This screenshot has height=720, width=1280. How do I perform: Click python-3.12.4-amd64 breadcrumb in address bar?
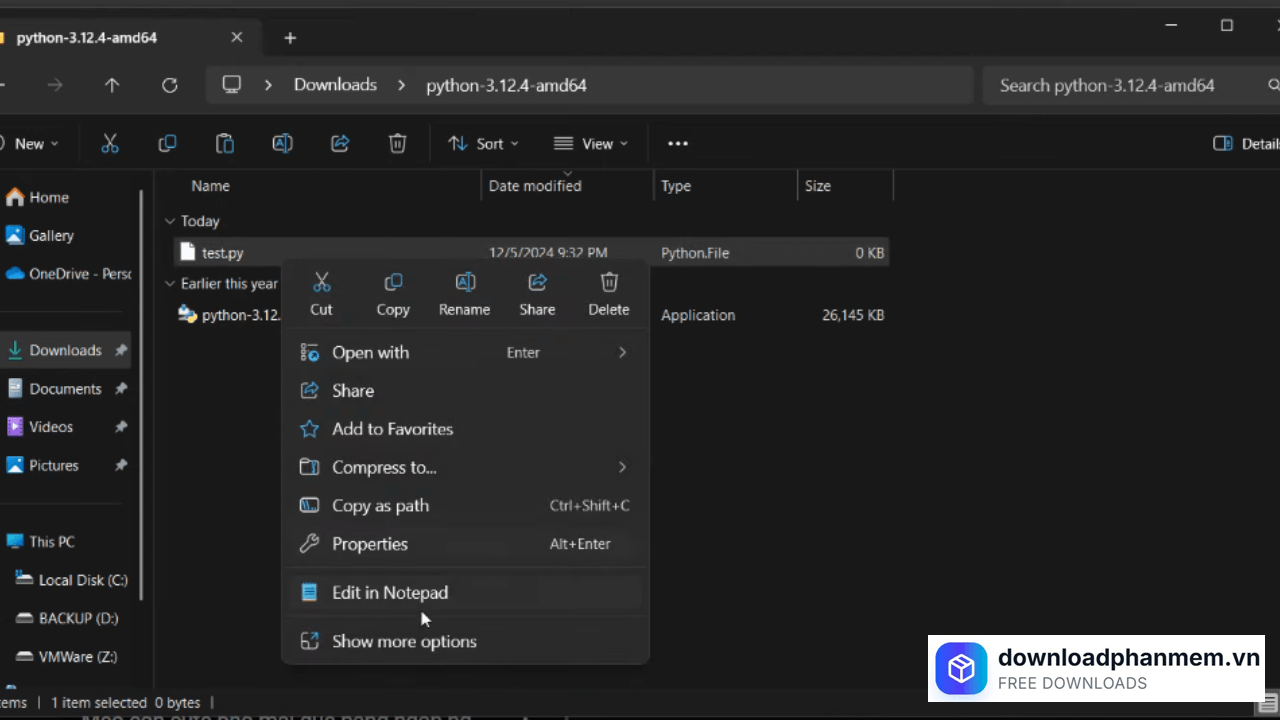click(x=506, y=85)
